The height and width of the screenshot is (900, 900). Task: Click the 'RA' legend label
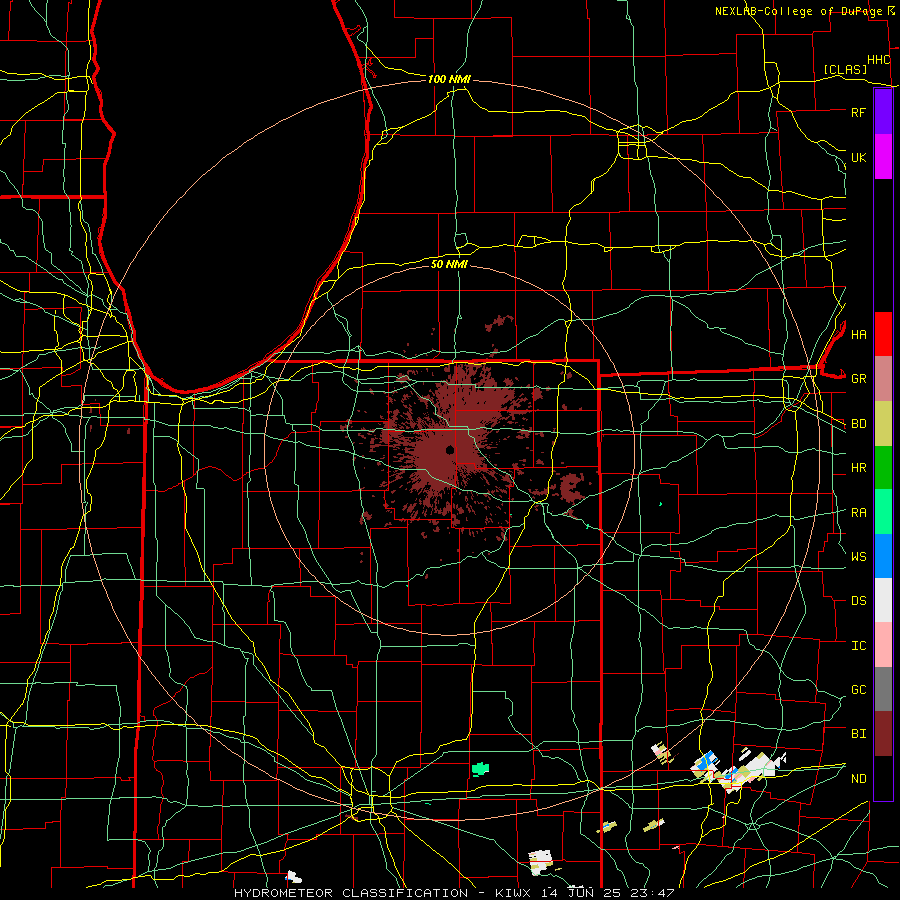point(858,513)
